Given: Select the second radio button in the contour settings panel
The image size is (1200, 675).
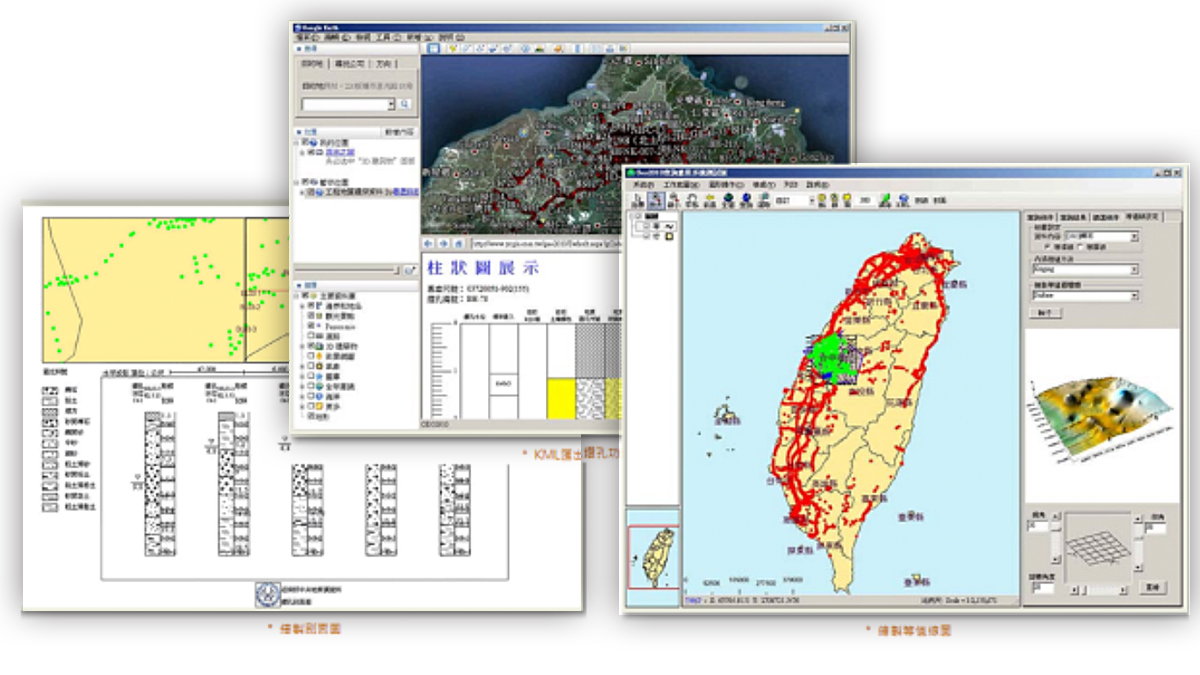Looking at the screenshot, I should (1081, 246).
